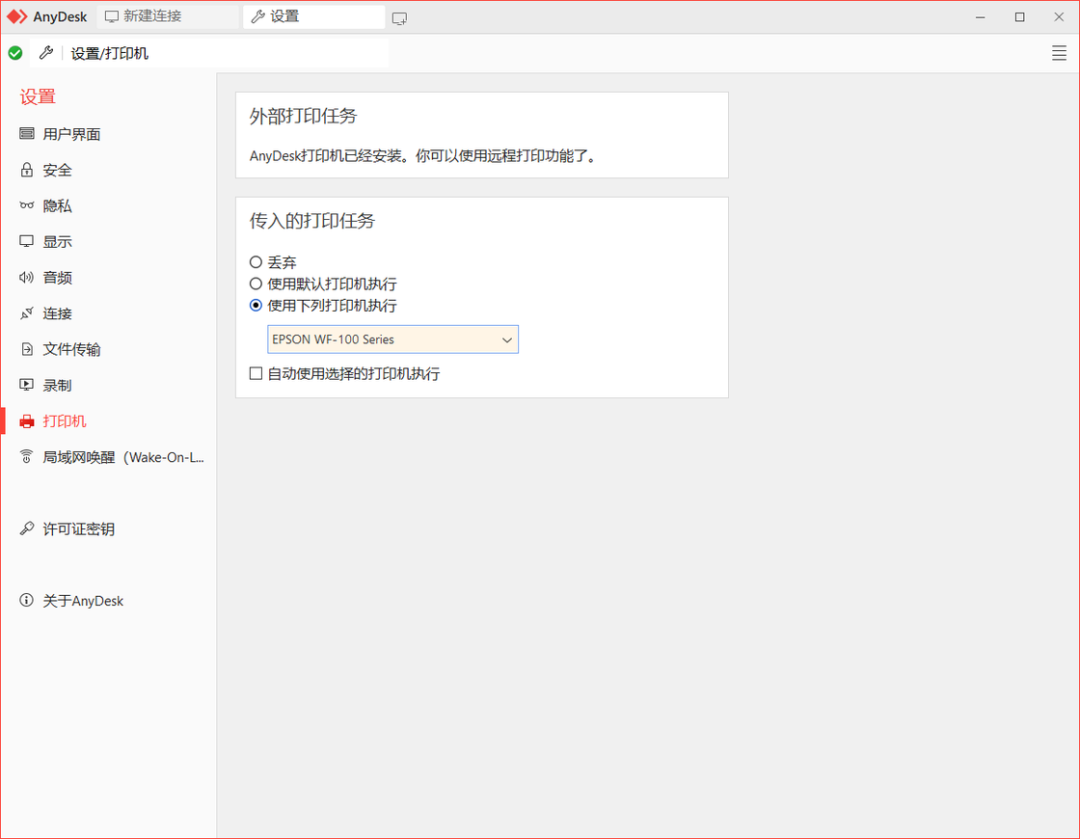Maximize the AnyDesk window
The height and width of the screenshot is (839, 1080).
pos(1019,17)
